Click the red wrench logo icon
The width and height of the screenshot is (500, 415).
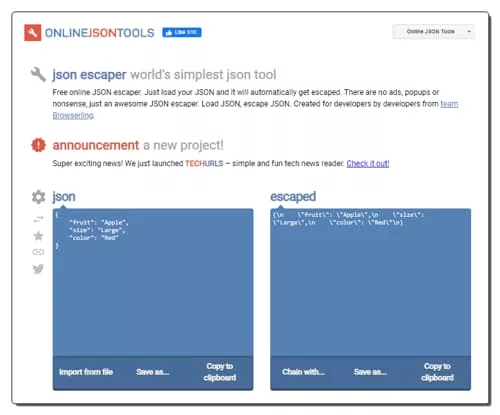(33, 33)
